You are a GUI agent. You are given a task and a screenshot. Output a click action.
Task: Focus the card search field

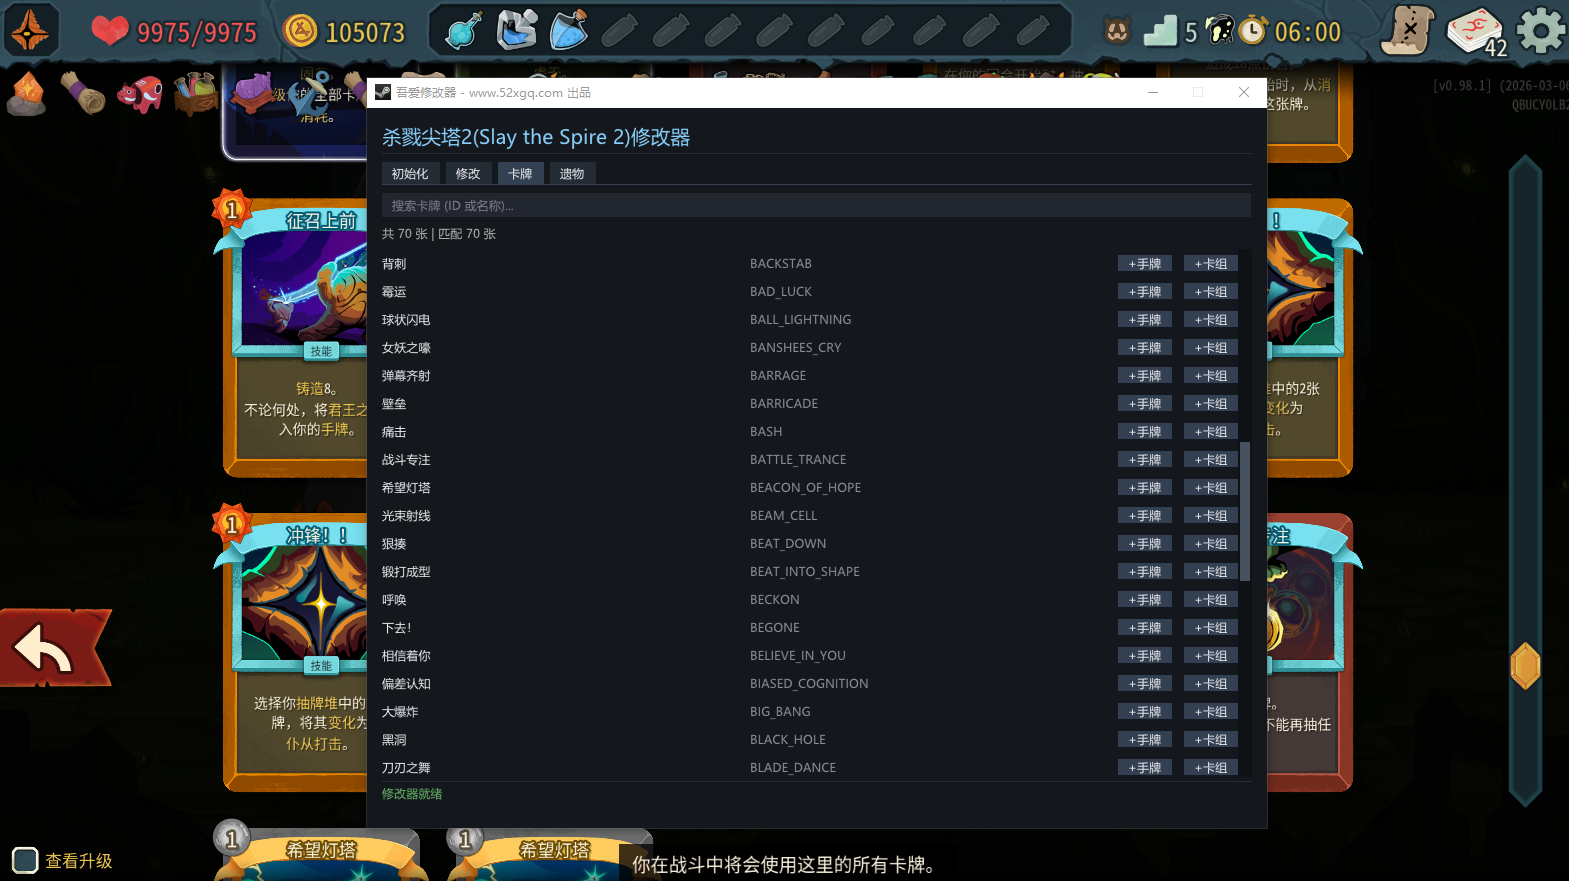point(816,205)
